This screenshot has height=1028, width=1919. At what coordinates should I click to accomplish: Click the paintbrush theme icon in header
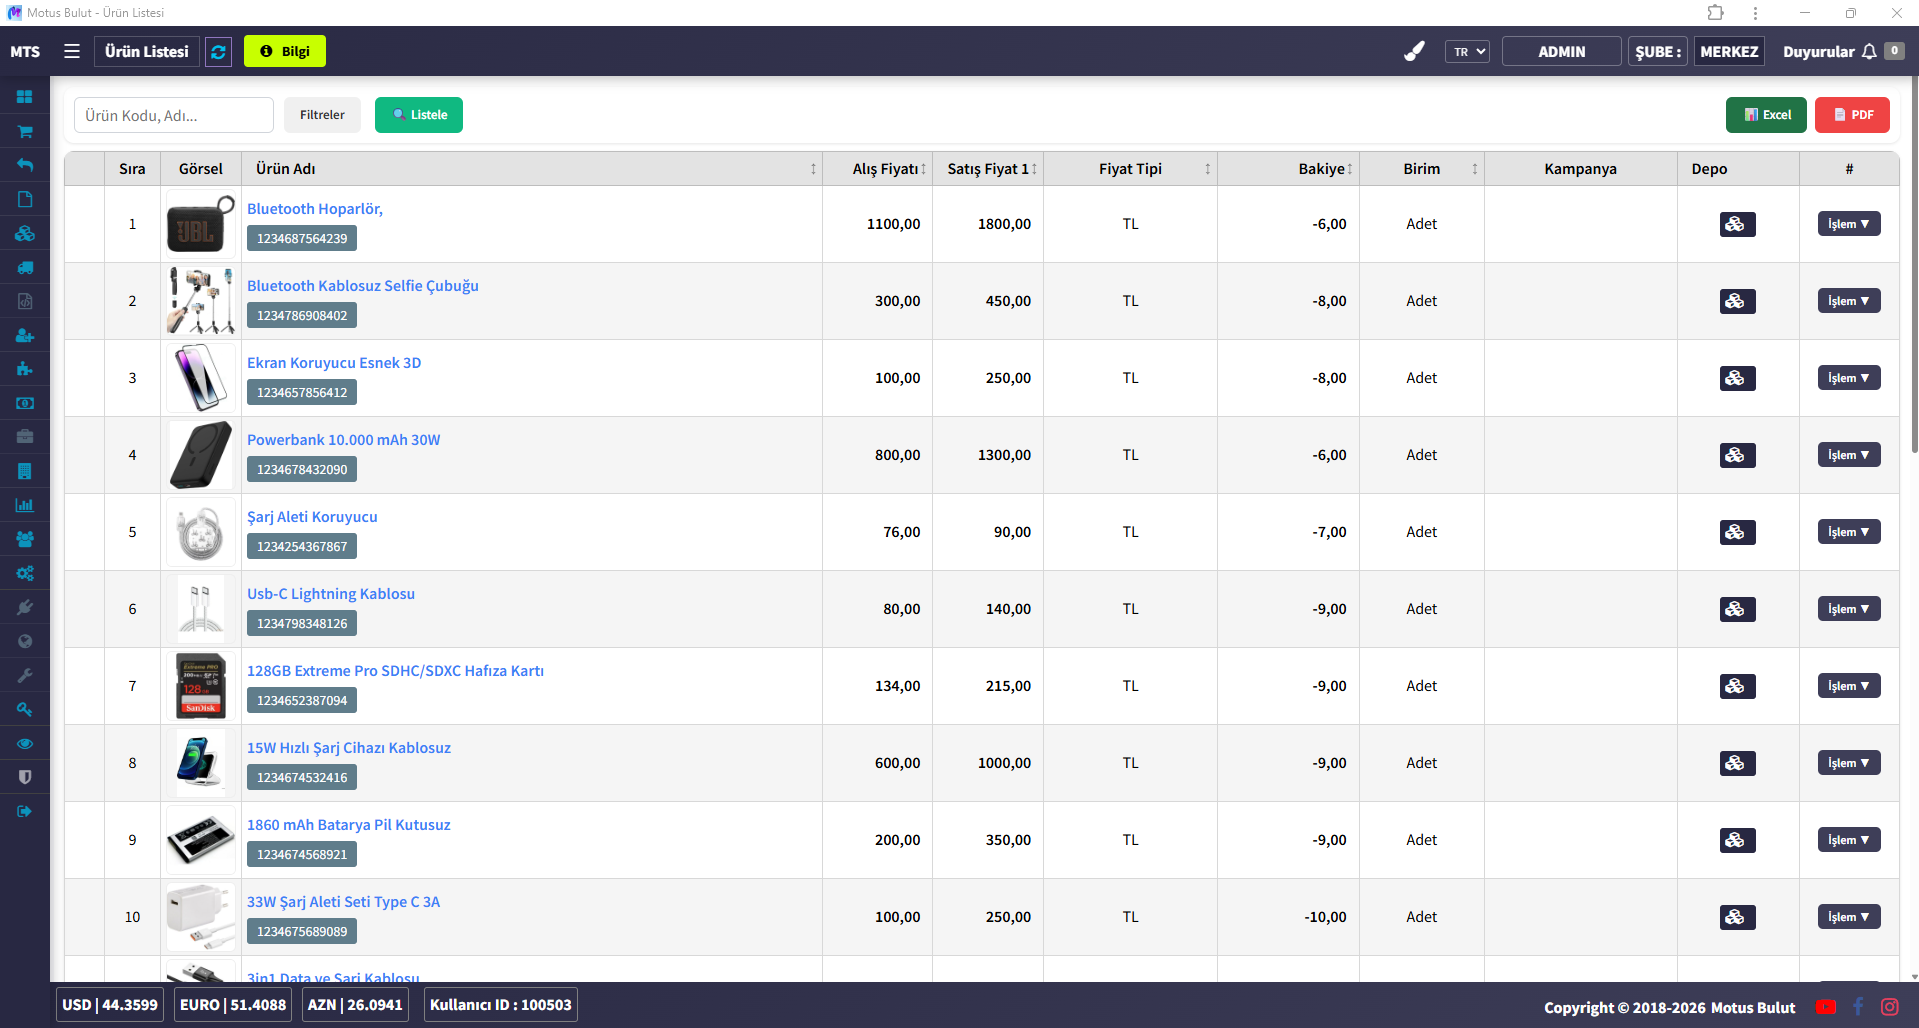(x=1414, y=51)
